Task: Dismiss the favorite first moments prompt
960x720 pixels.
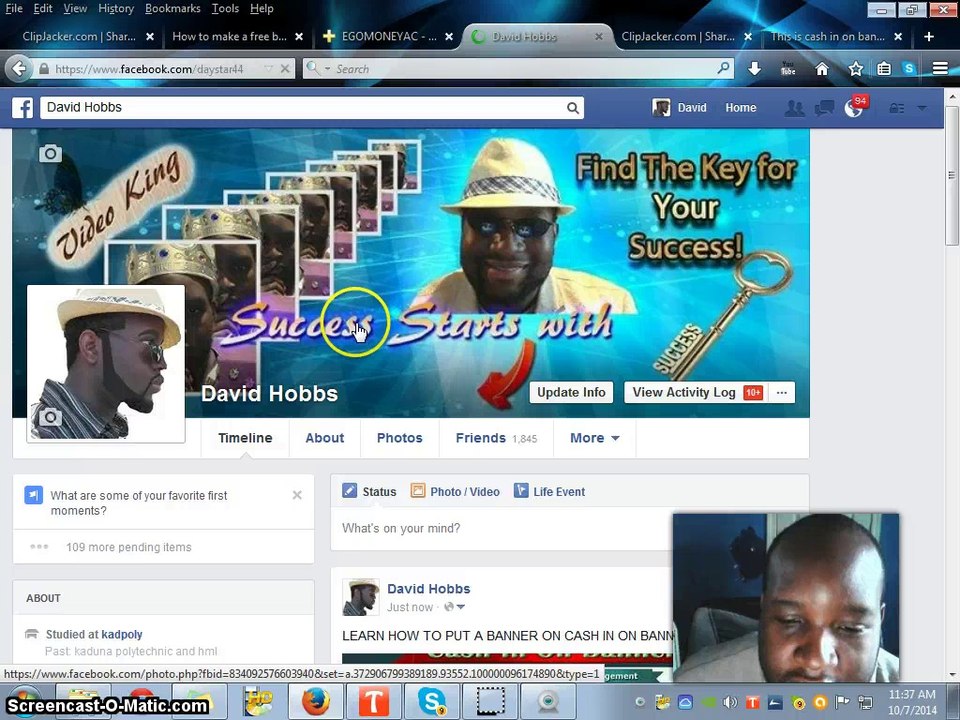Action: (297, 495)
